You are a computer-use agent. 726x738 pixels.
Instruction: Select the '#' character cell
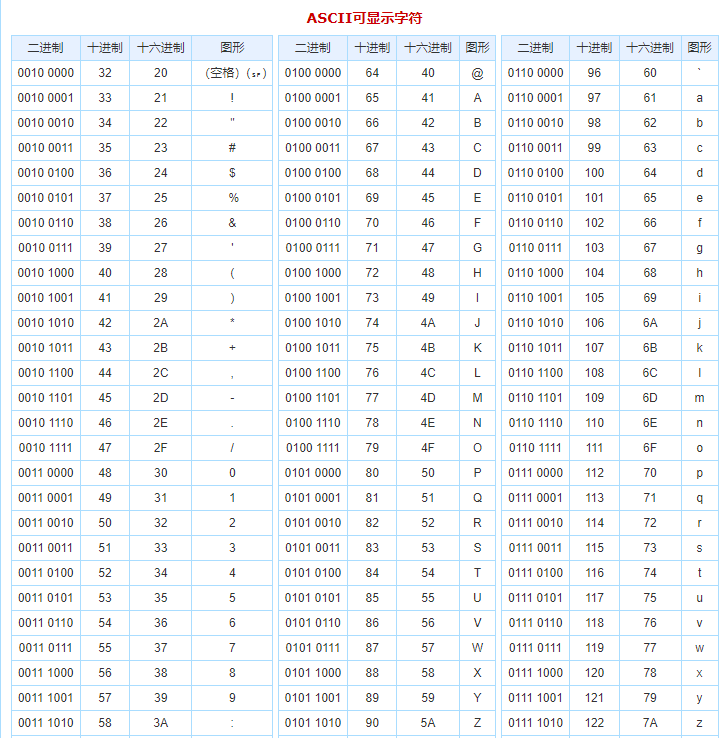tap(232, 148)
